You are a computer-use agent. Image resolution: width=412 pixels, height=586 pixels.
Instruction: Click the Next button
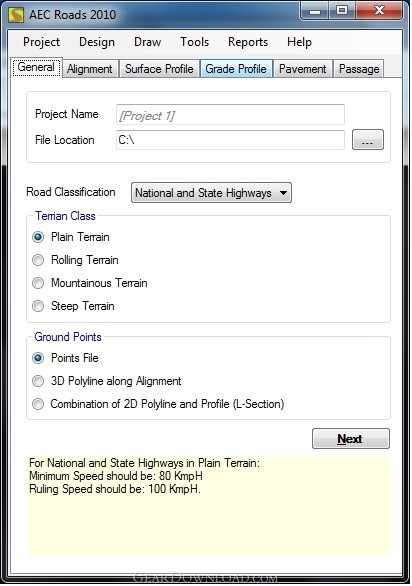(351, 438)
